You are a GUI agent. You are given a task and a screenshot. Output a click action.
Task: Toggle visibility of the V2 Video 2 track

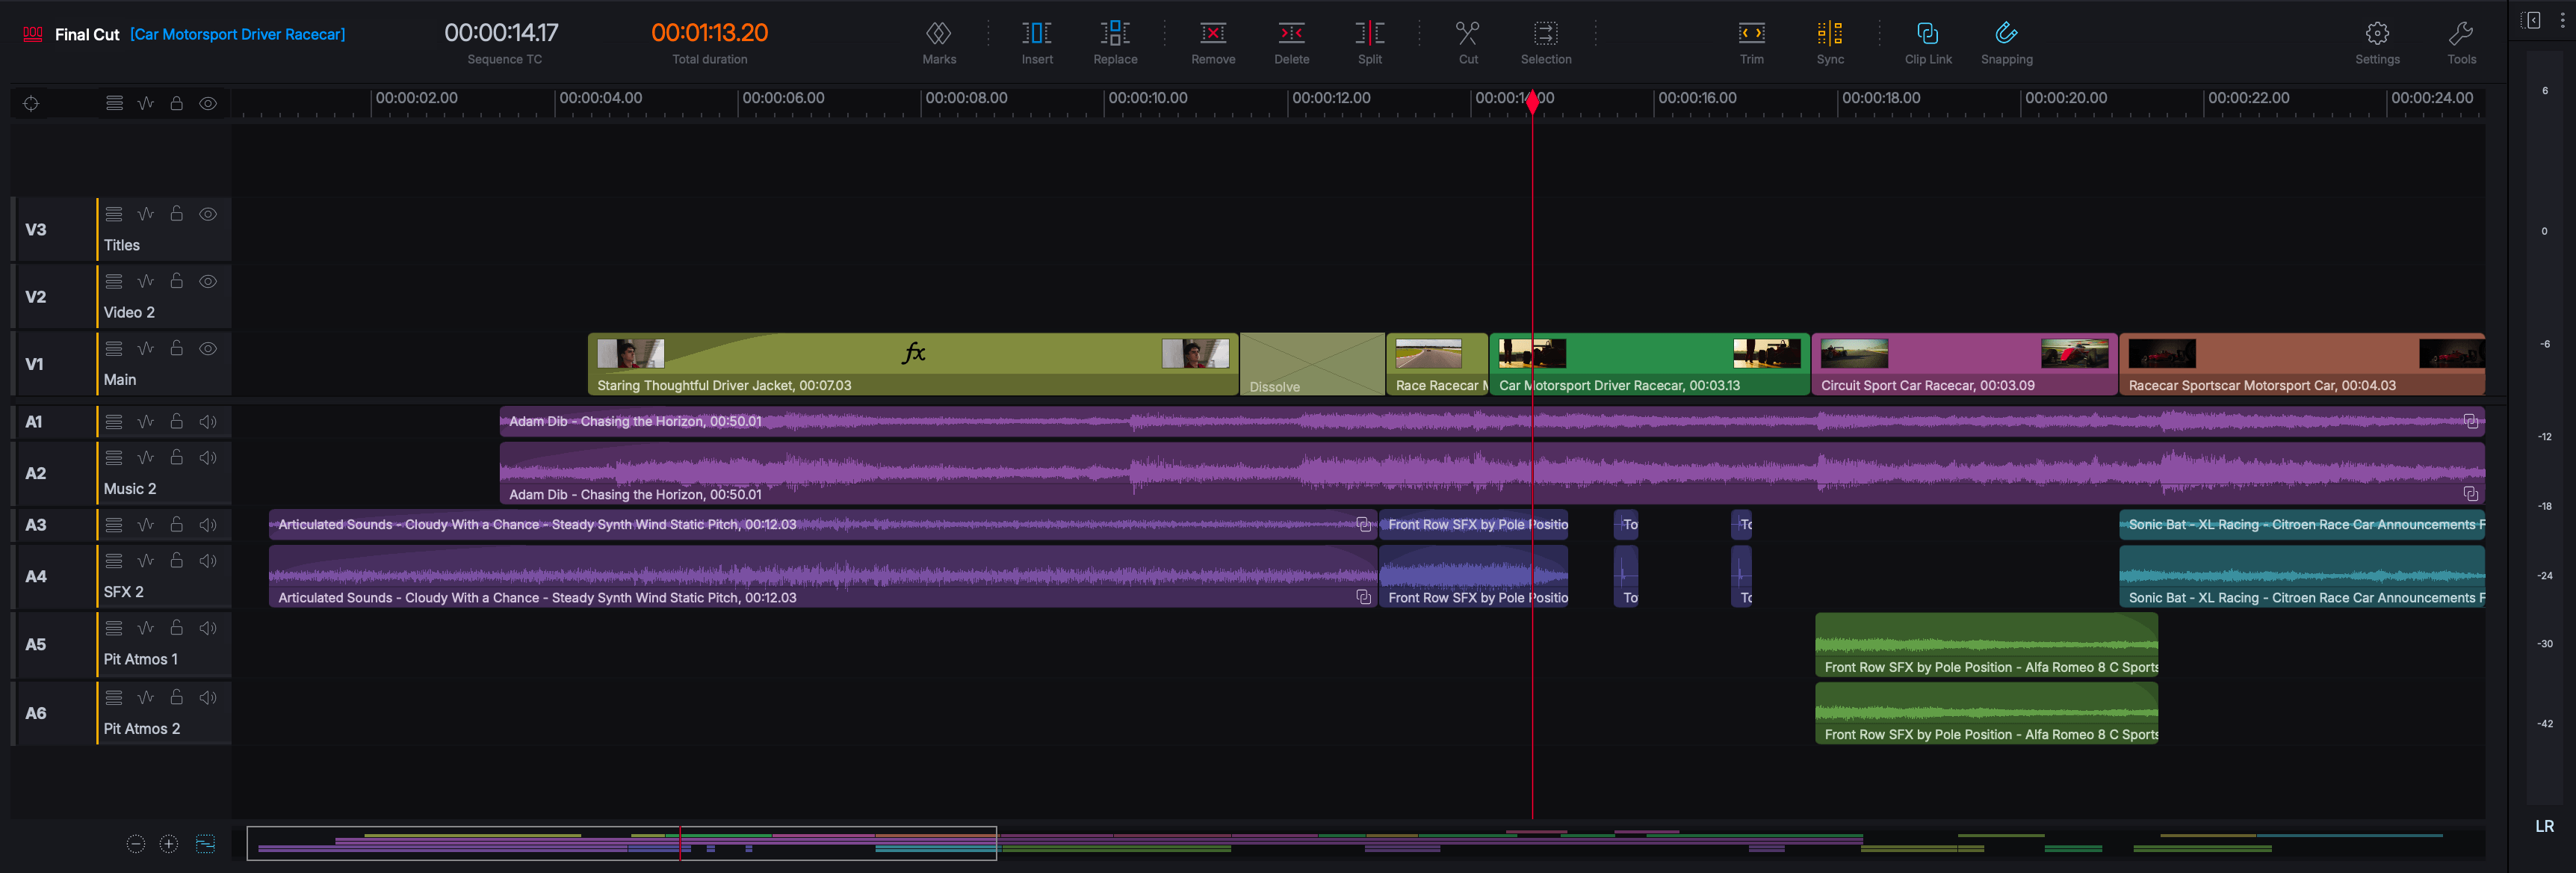(207, 281)
